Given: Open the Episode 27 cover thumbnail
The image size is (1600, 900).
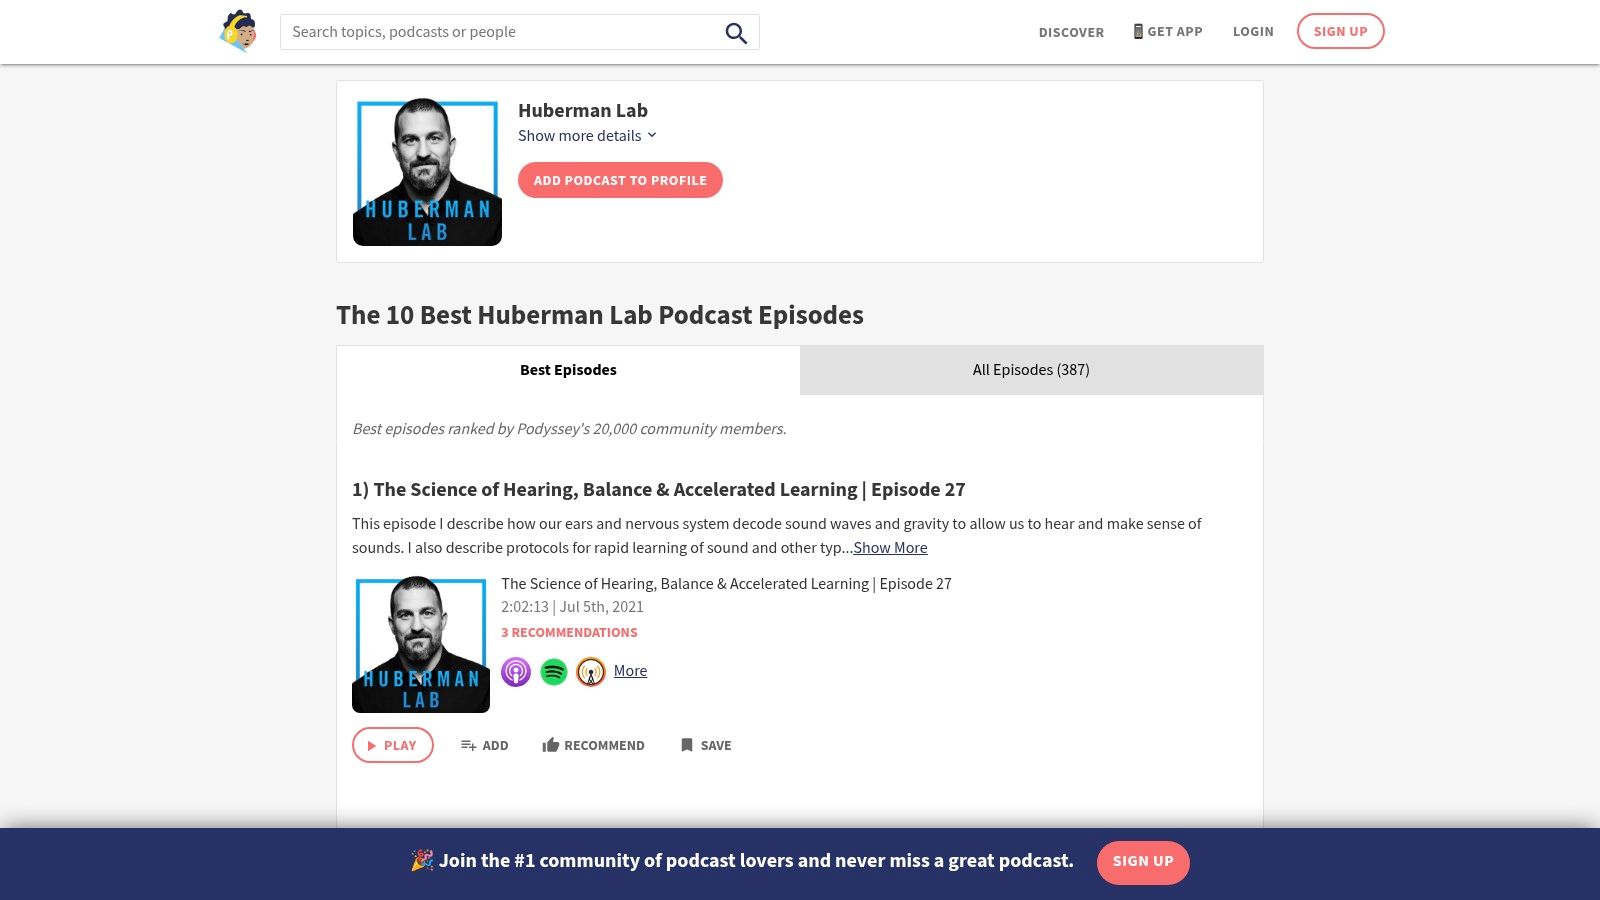Looking at the screenshot, I should (421, 644).
